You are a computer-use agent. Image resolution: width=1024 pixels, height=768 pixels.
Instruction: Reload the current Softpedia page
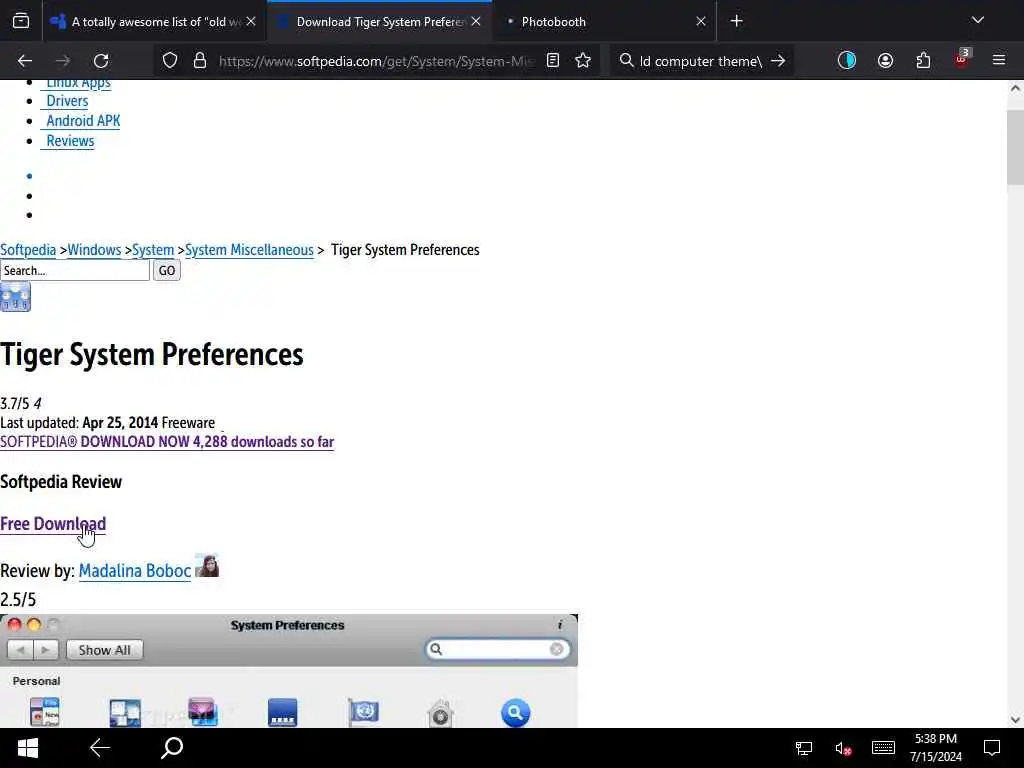[101, 61]
